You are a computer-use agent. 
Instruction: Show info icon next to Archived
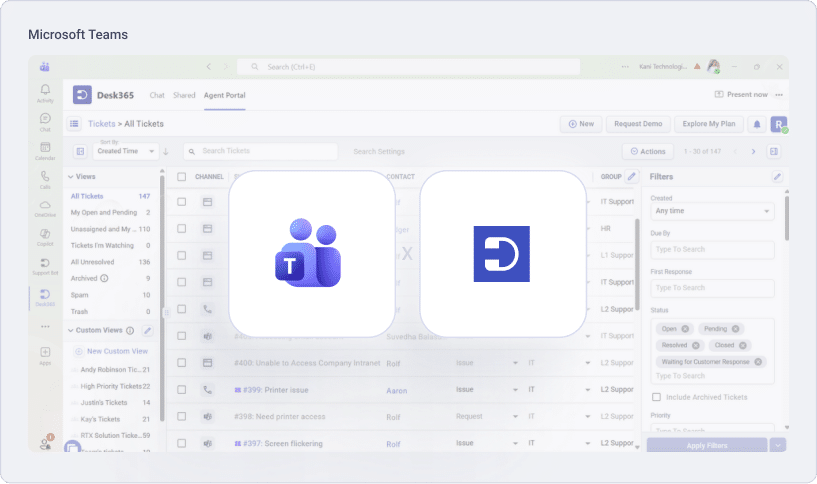tap(104, 278)
